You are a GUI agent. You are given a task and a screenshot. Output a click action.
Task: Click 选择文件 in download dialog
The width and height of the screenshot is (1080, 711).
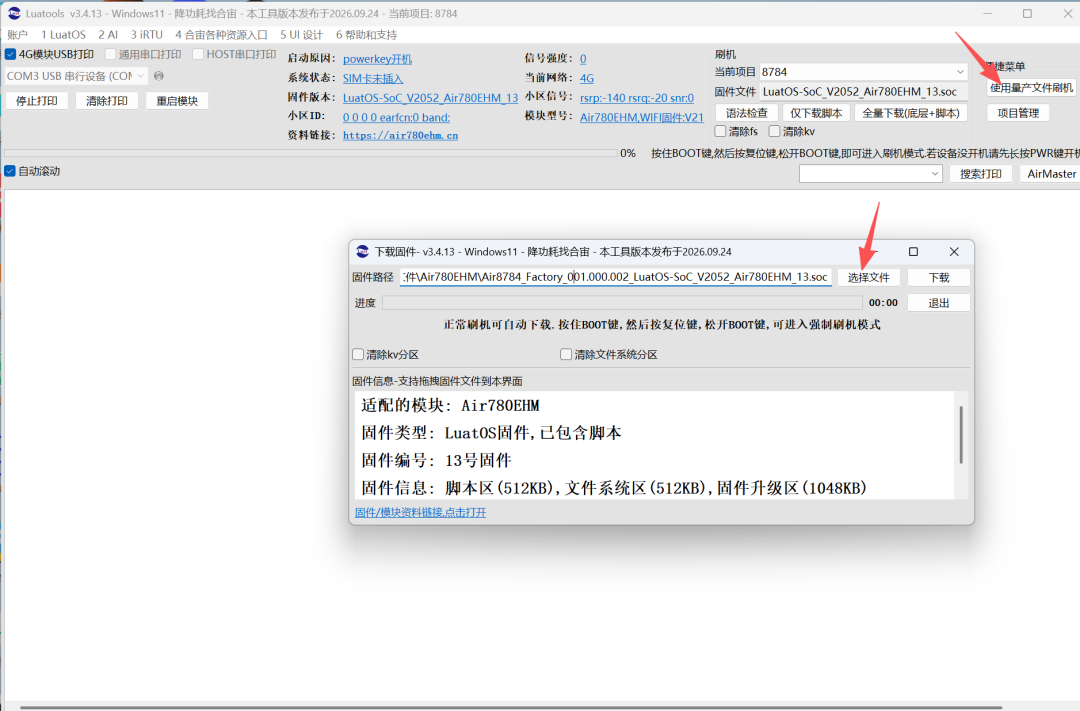tap(869, 277)
